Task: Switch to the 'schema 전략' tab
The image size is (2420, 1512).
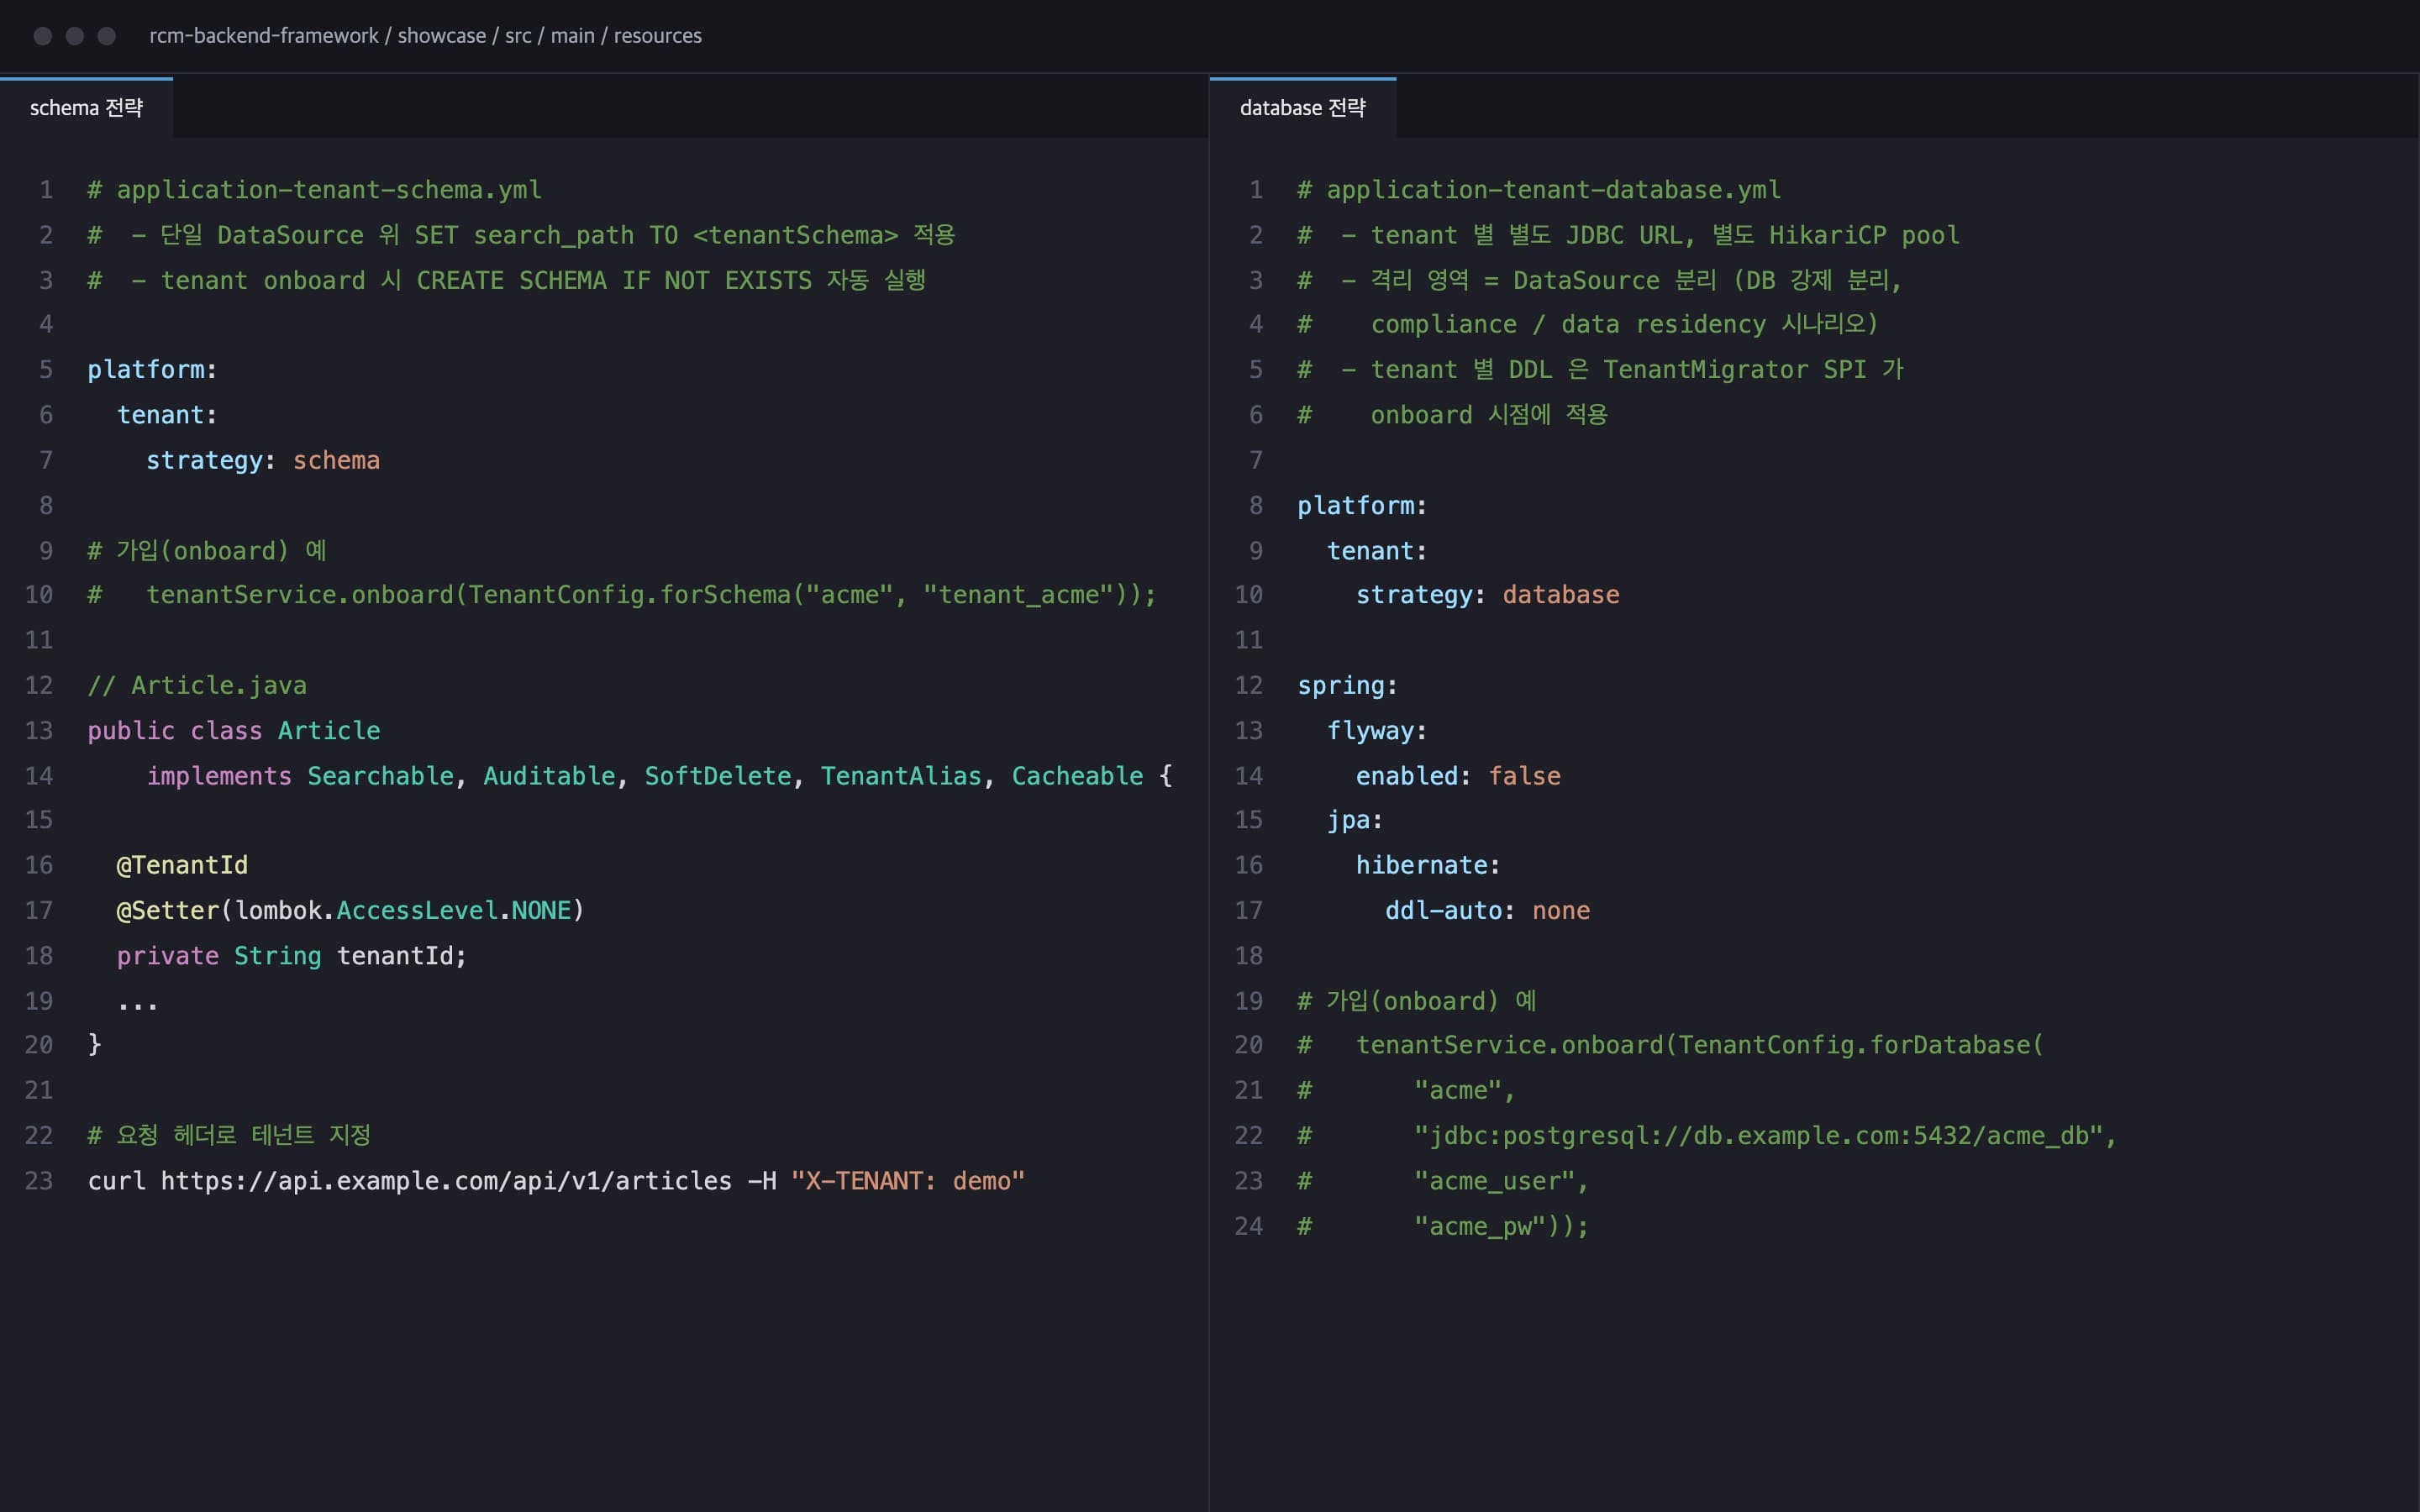Action: (x=86, y=108)
